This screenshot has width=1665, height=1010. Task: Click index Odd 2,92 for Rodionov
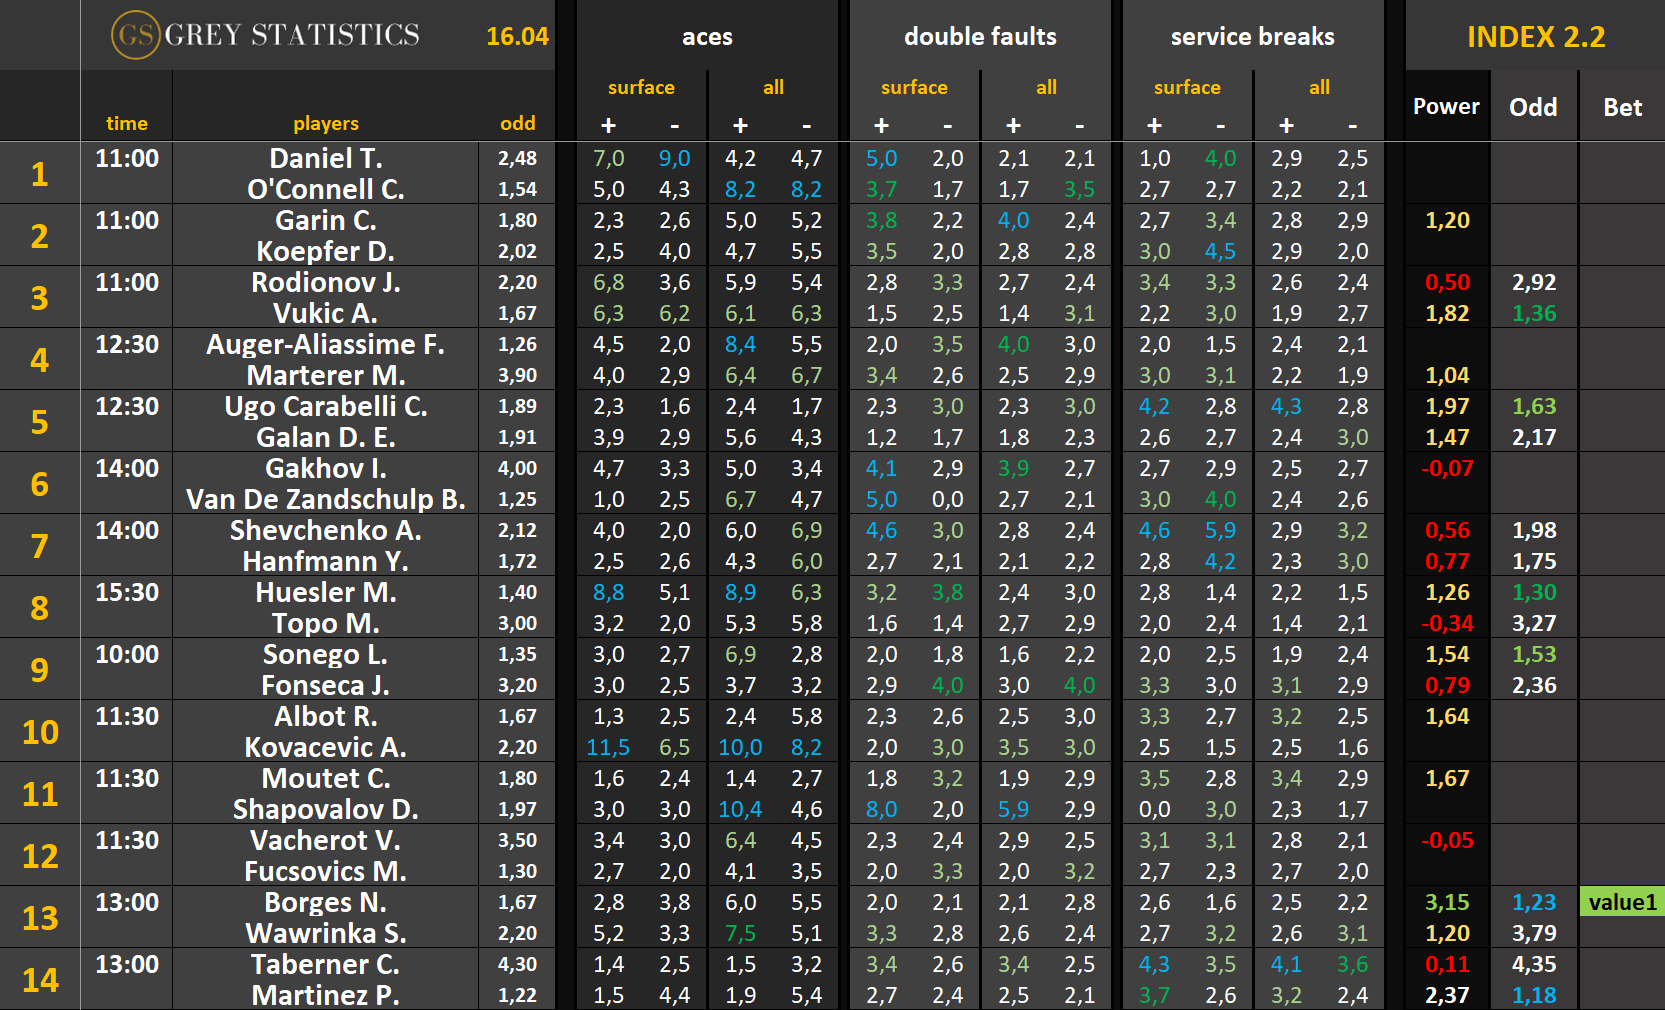tap(1534, 282)
